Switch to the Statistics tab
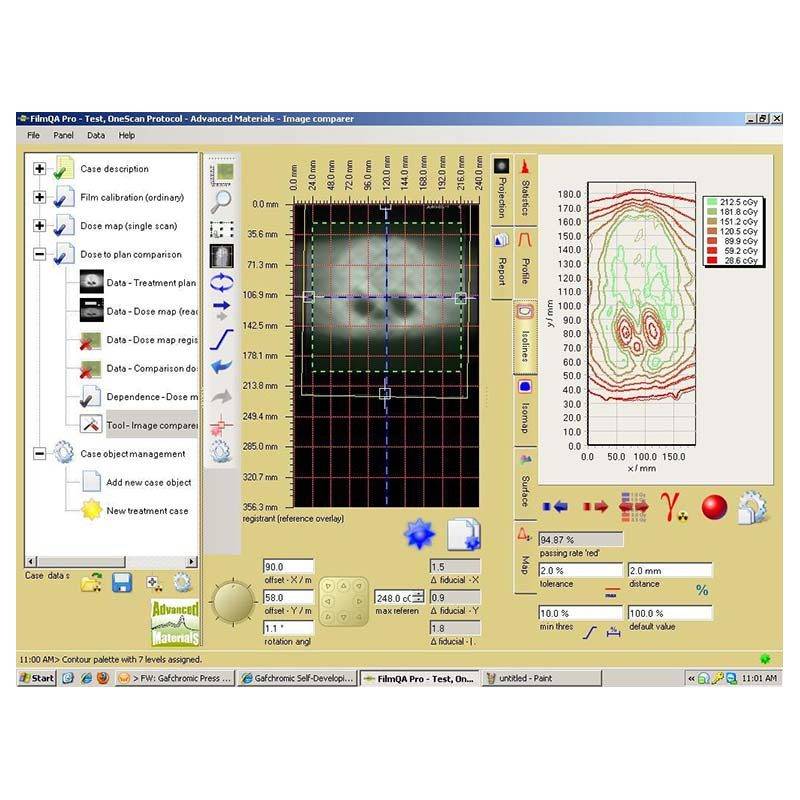800x800 pixels. point(525,190)
